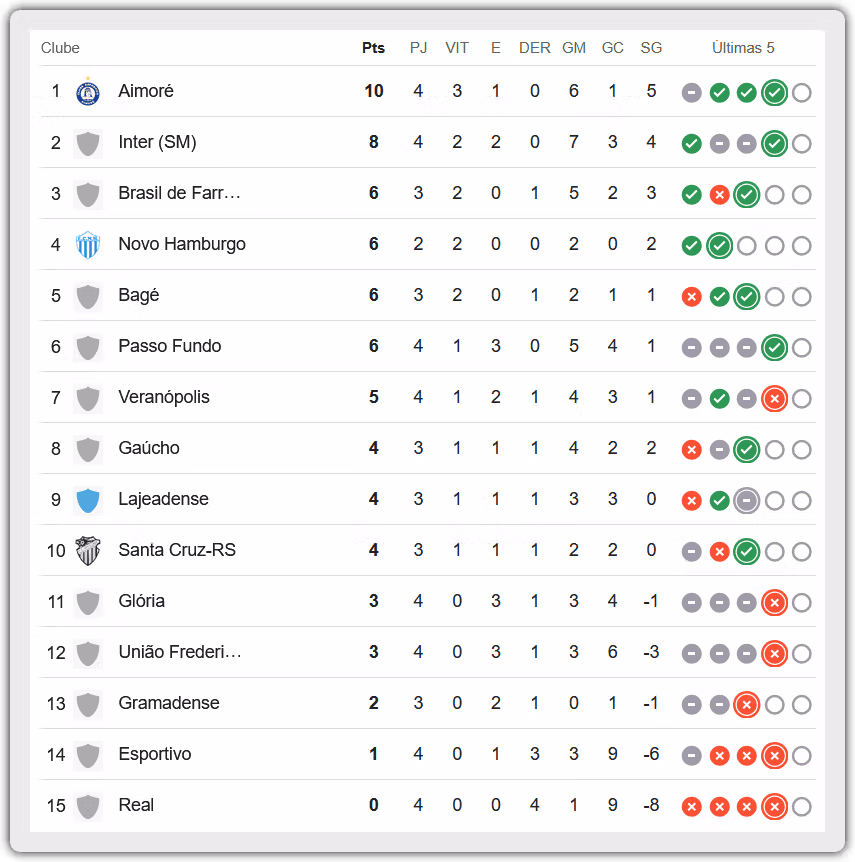Click the Últimas 5 column header

(x=743, y=48)
